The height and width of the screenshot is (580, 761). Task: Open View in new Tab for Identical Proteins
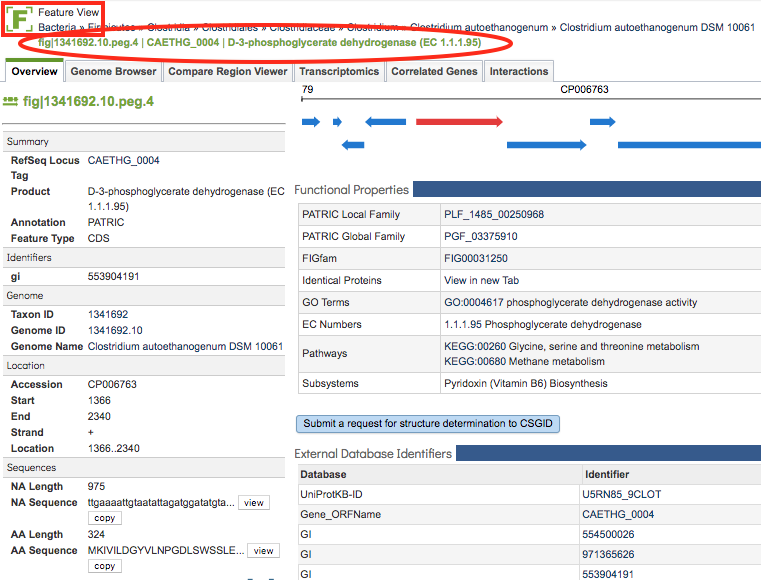coord(481,280)
